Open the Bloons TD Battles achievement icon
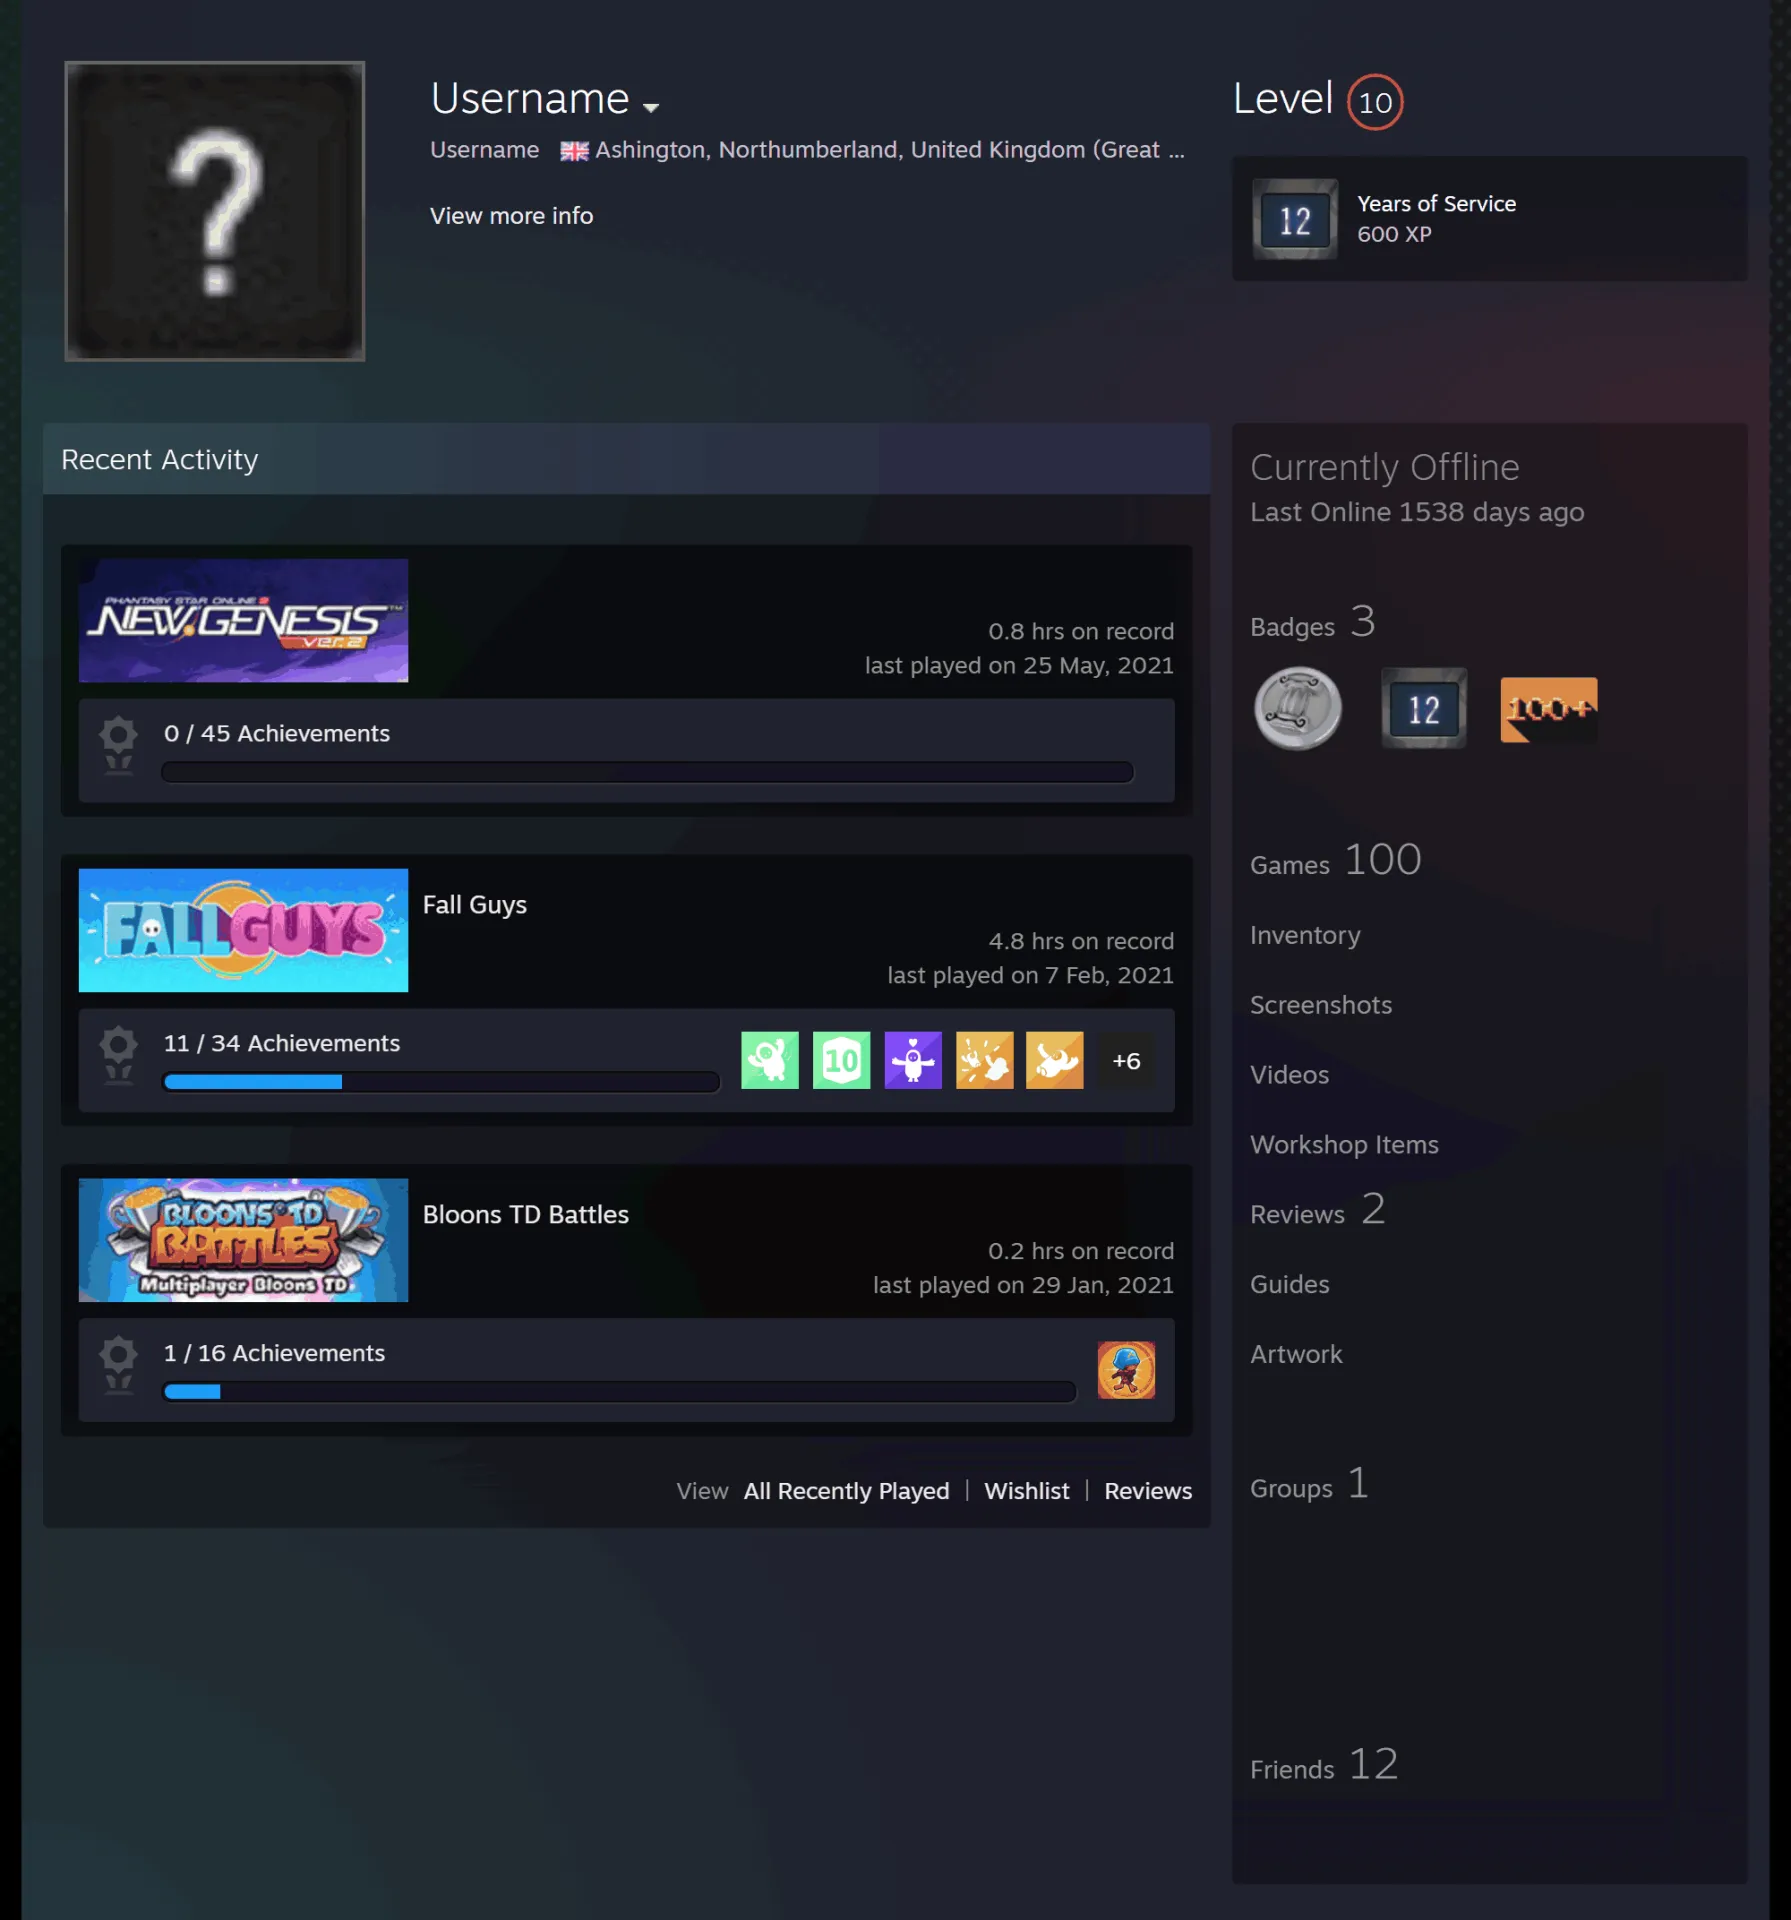Image resolution: width=1791 pixels, height=1920 pixels. click(1126, 1370)
